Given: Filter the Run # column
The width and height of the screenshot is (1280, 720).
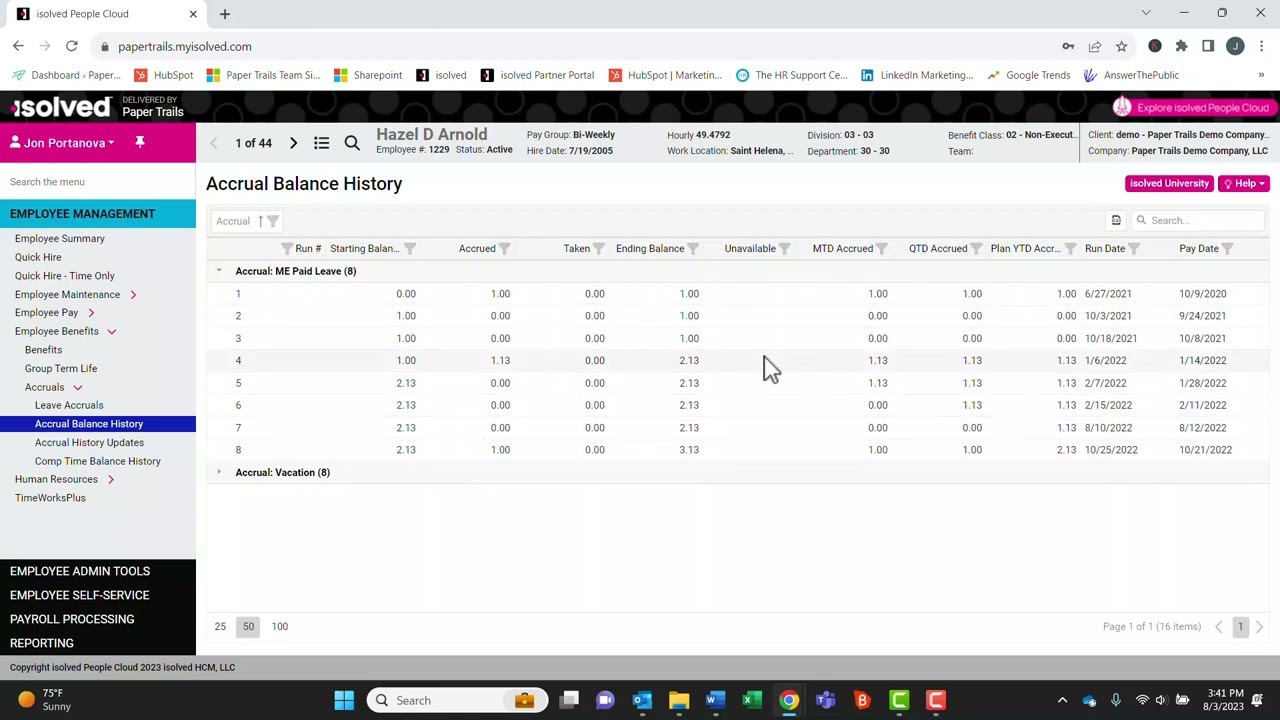Looking at the screenshot, I should (287, 248).
